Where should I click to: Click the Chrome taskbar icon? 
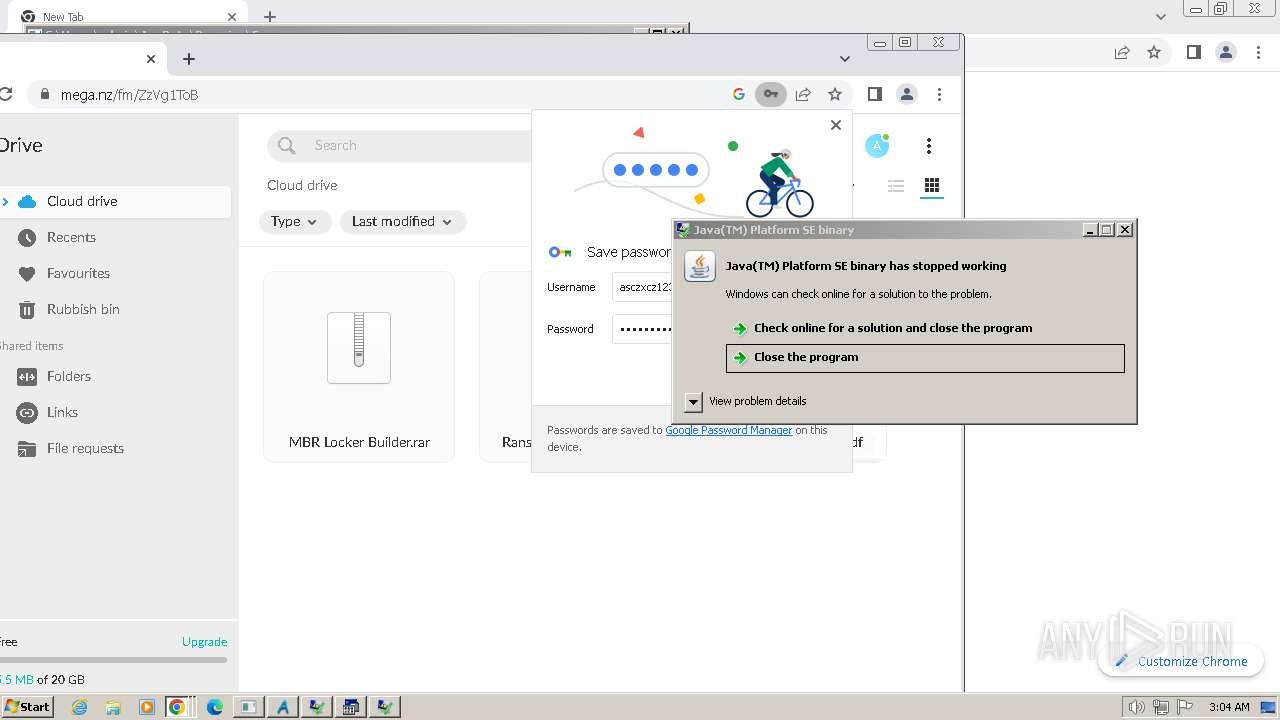(x=178, y=707)
